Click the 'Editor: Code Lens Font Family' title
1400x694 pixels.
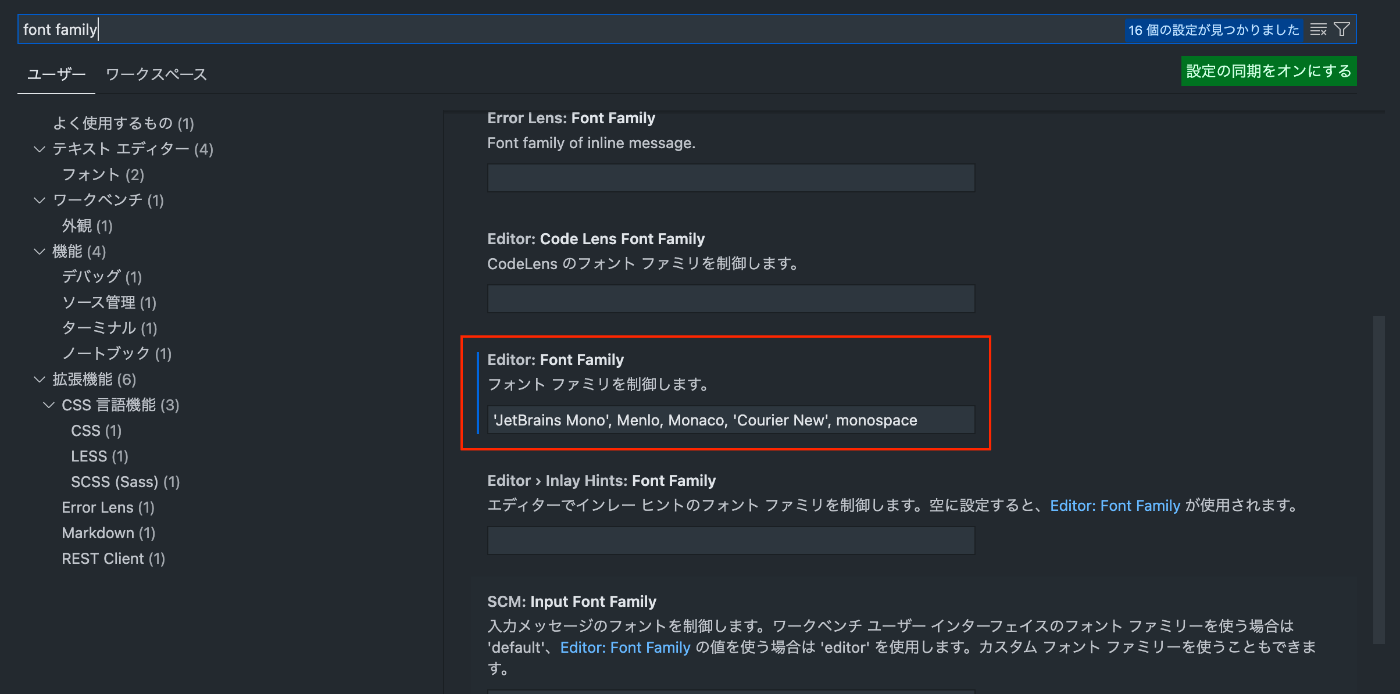(596, 239)
